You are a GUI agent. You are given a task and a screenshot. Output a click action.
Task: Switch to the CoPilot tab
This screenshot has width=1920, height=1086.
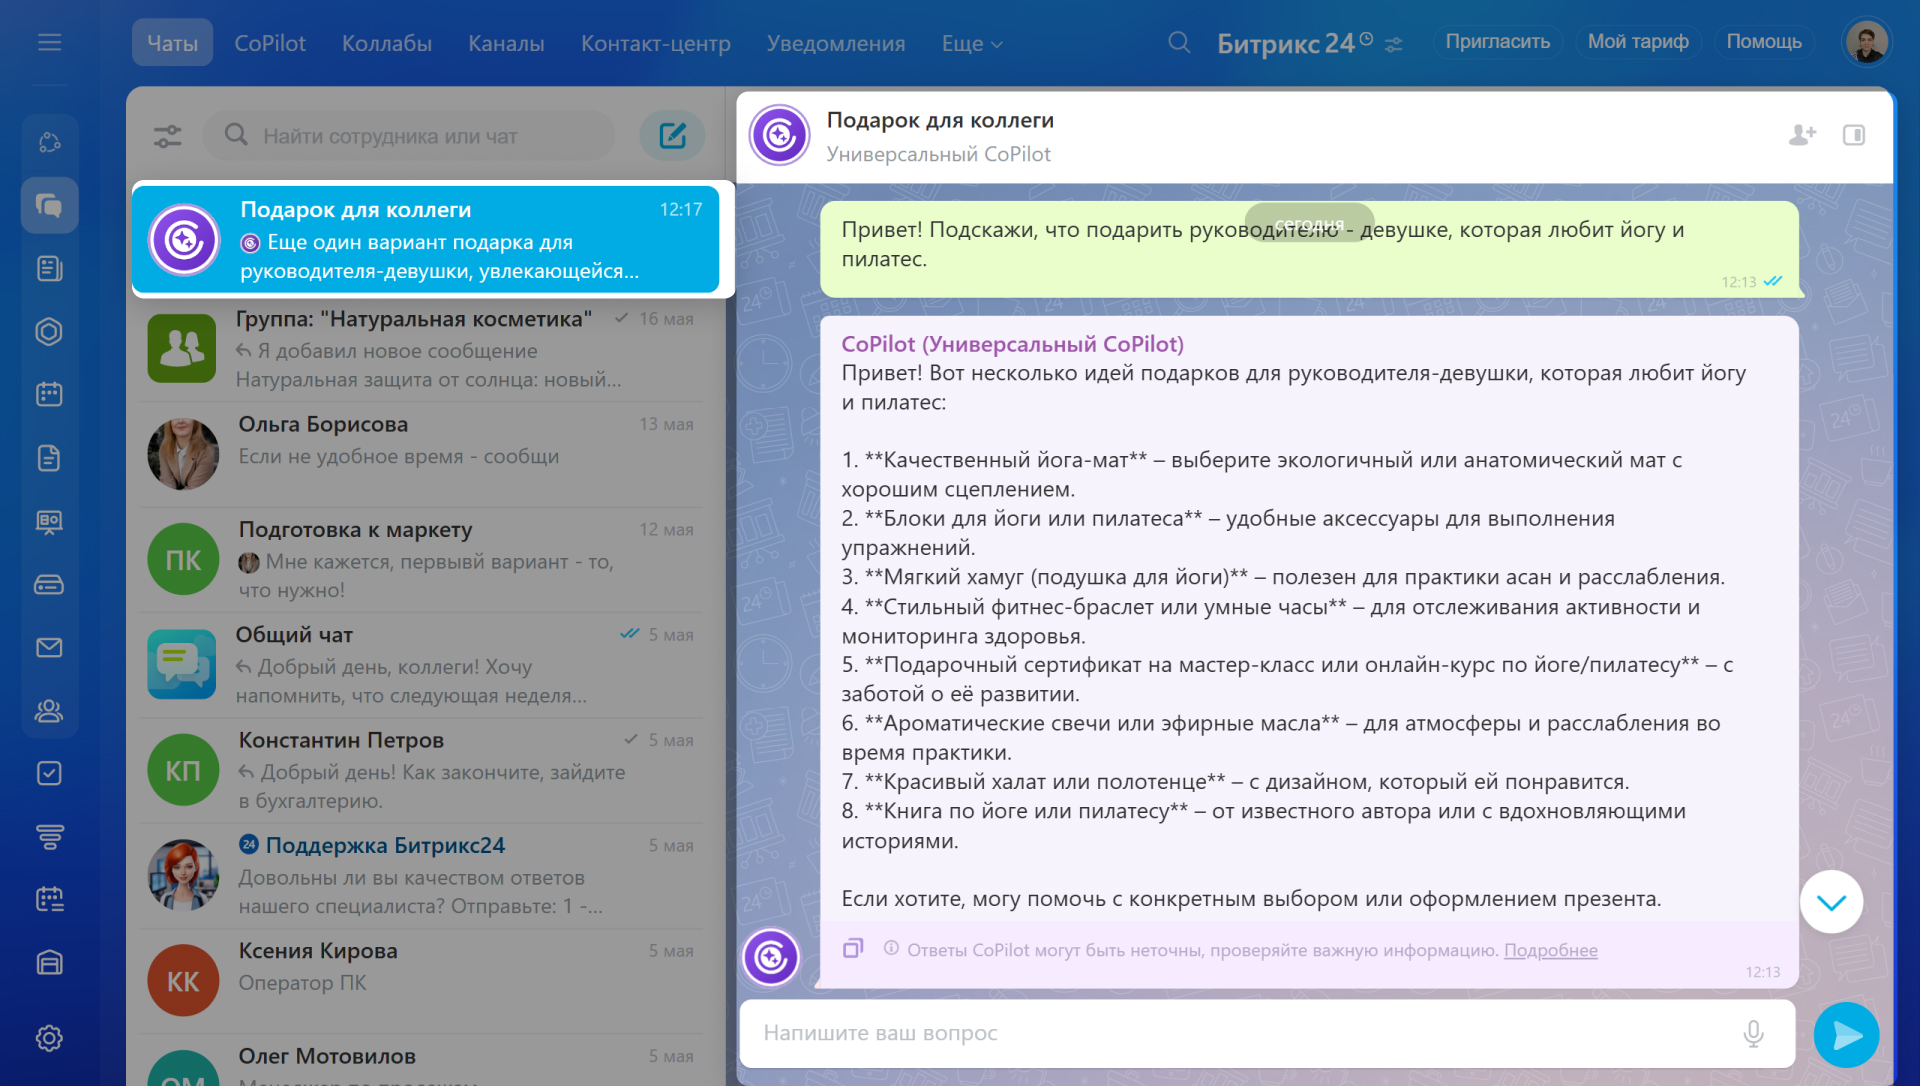click(270, 44)
